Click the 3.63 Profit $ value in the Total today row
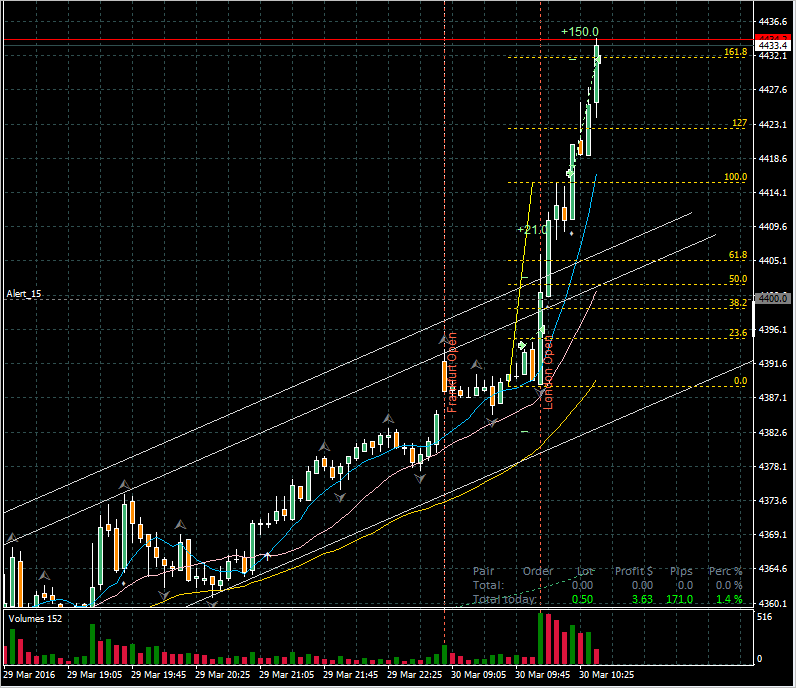Viewport: 796px width, 688px height. (x=641, y=599)
